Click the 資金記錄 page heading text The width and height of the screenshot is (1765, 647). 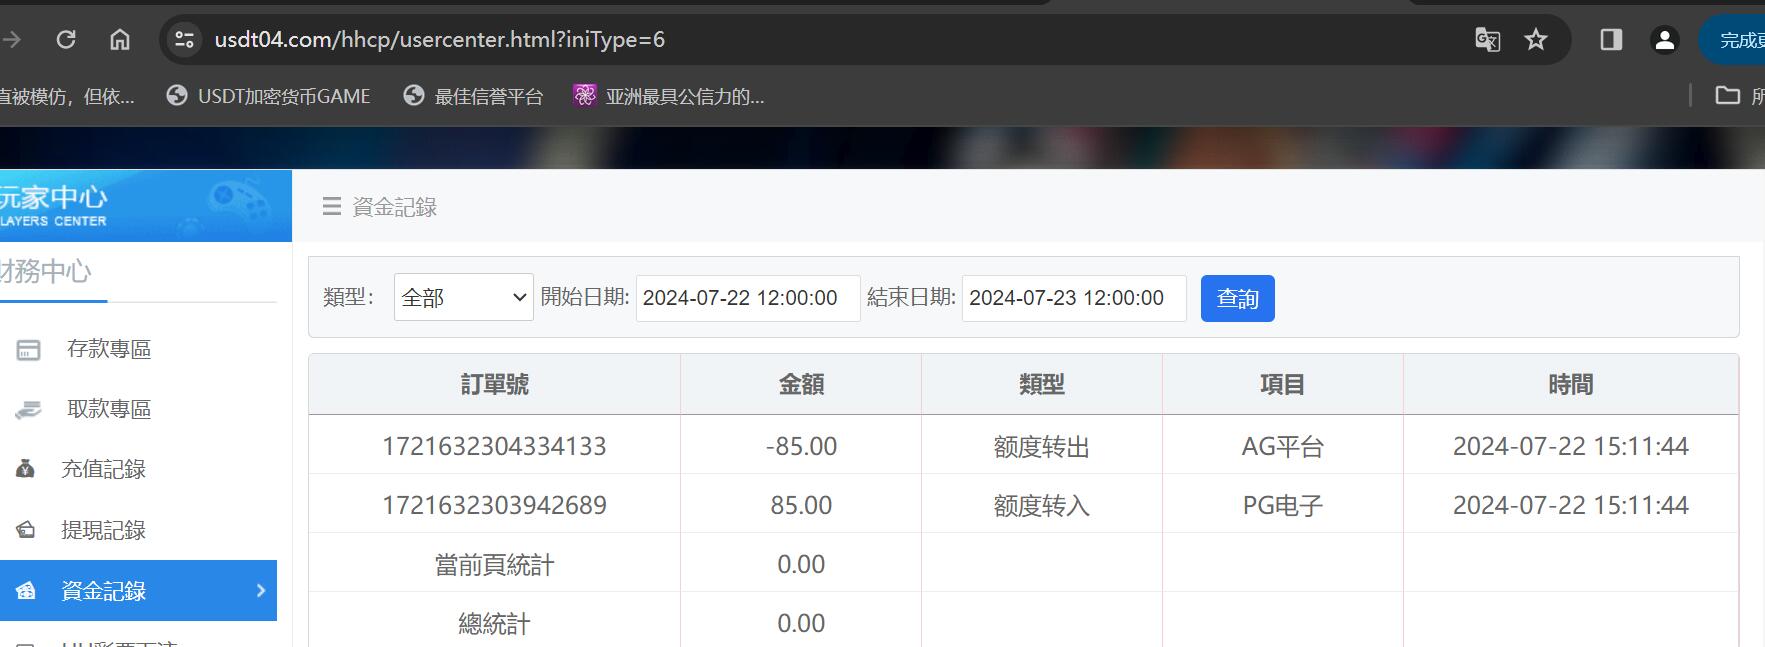(x=395, y=207)
